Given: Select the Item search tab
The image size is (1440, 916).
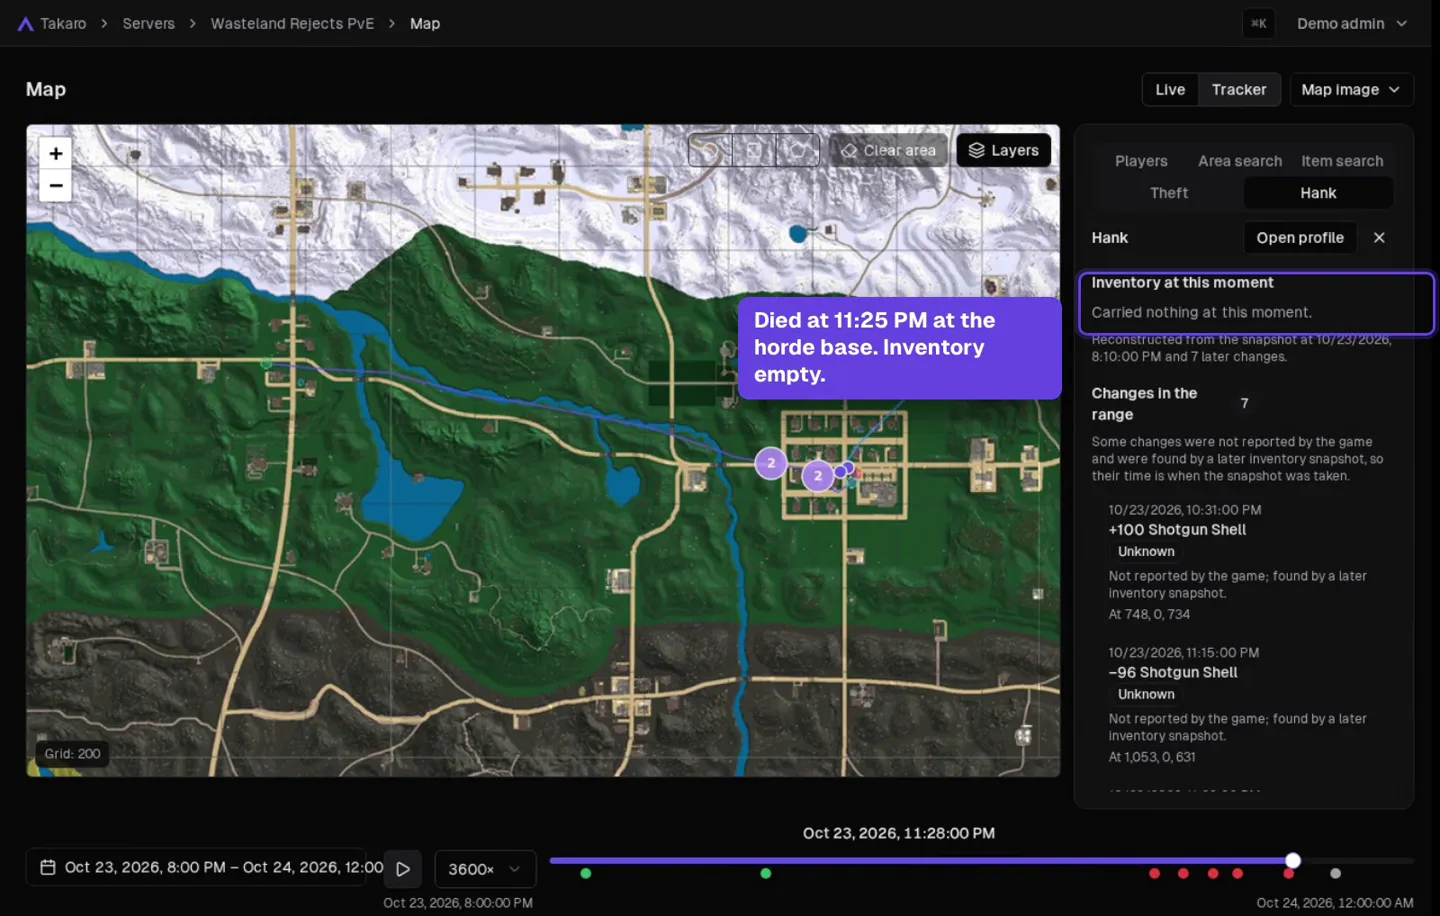Looking at the screenshot, I should pyautogui.click(x=1342, y=161).
